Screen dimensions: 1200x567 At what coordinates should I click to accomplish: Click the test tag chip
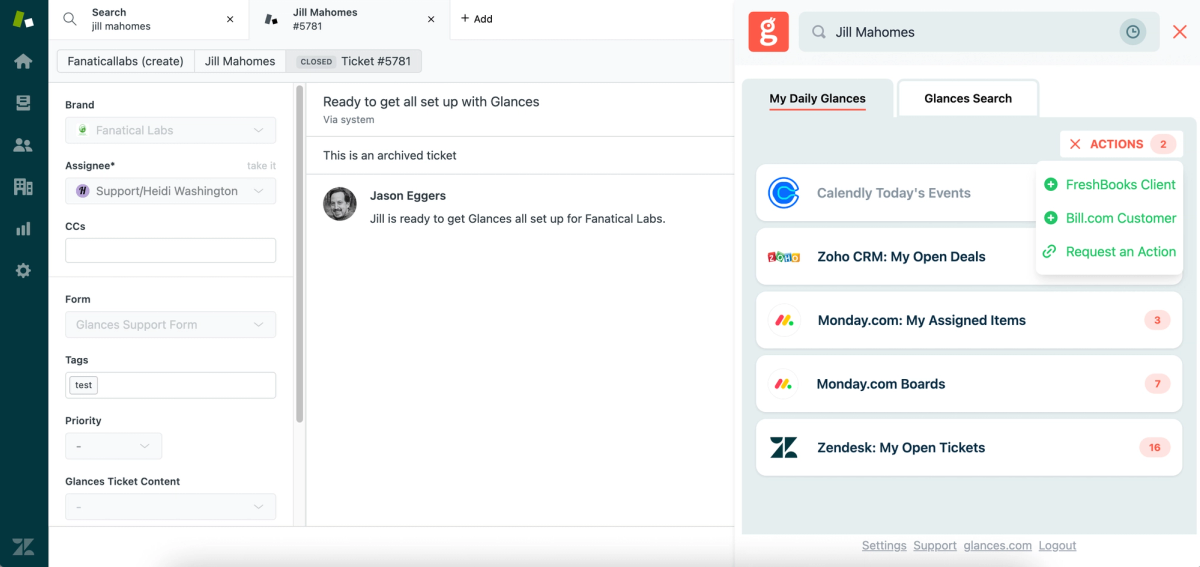[84, 385]
